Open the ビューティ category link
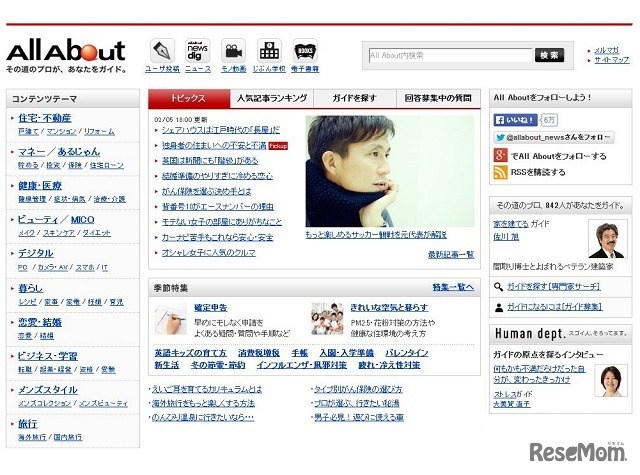 38,220
